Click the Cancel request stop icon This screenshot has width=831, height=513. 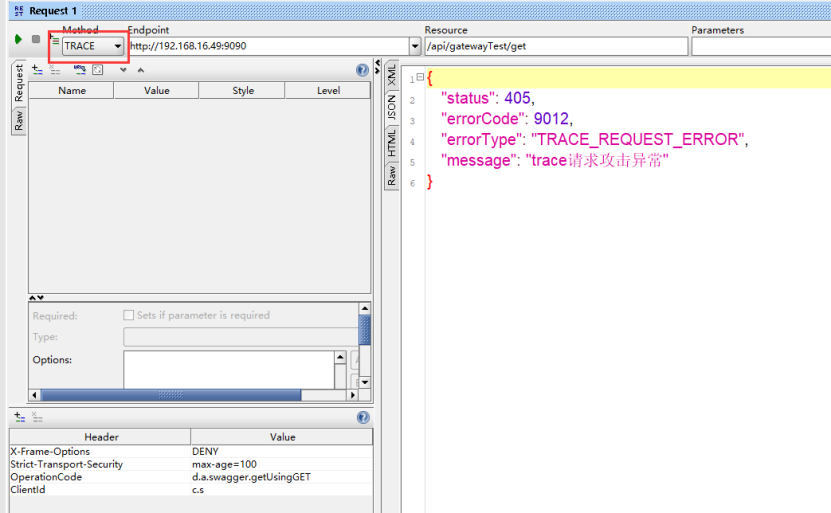[x=36, y=40]
